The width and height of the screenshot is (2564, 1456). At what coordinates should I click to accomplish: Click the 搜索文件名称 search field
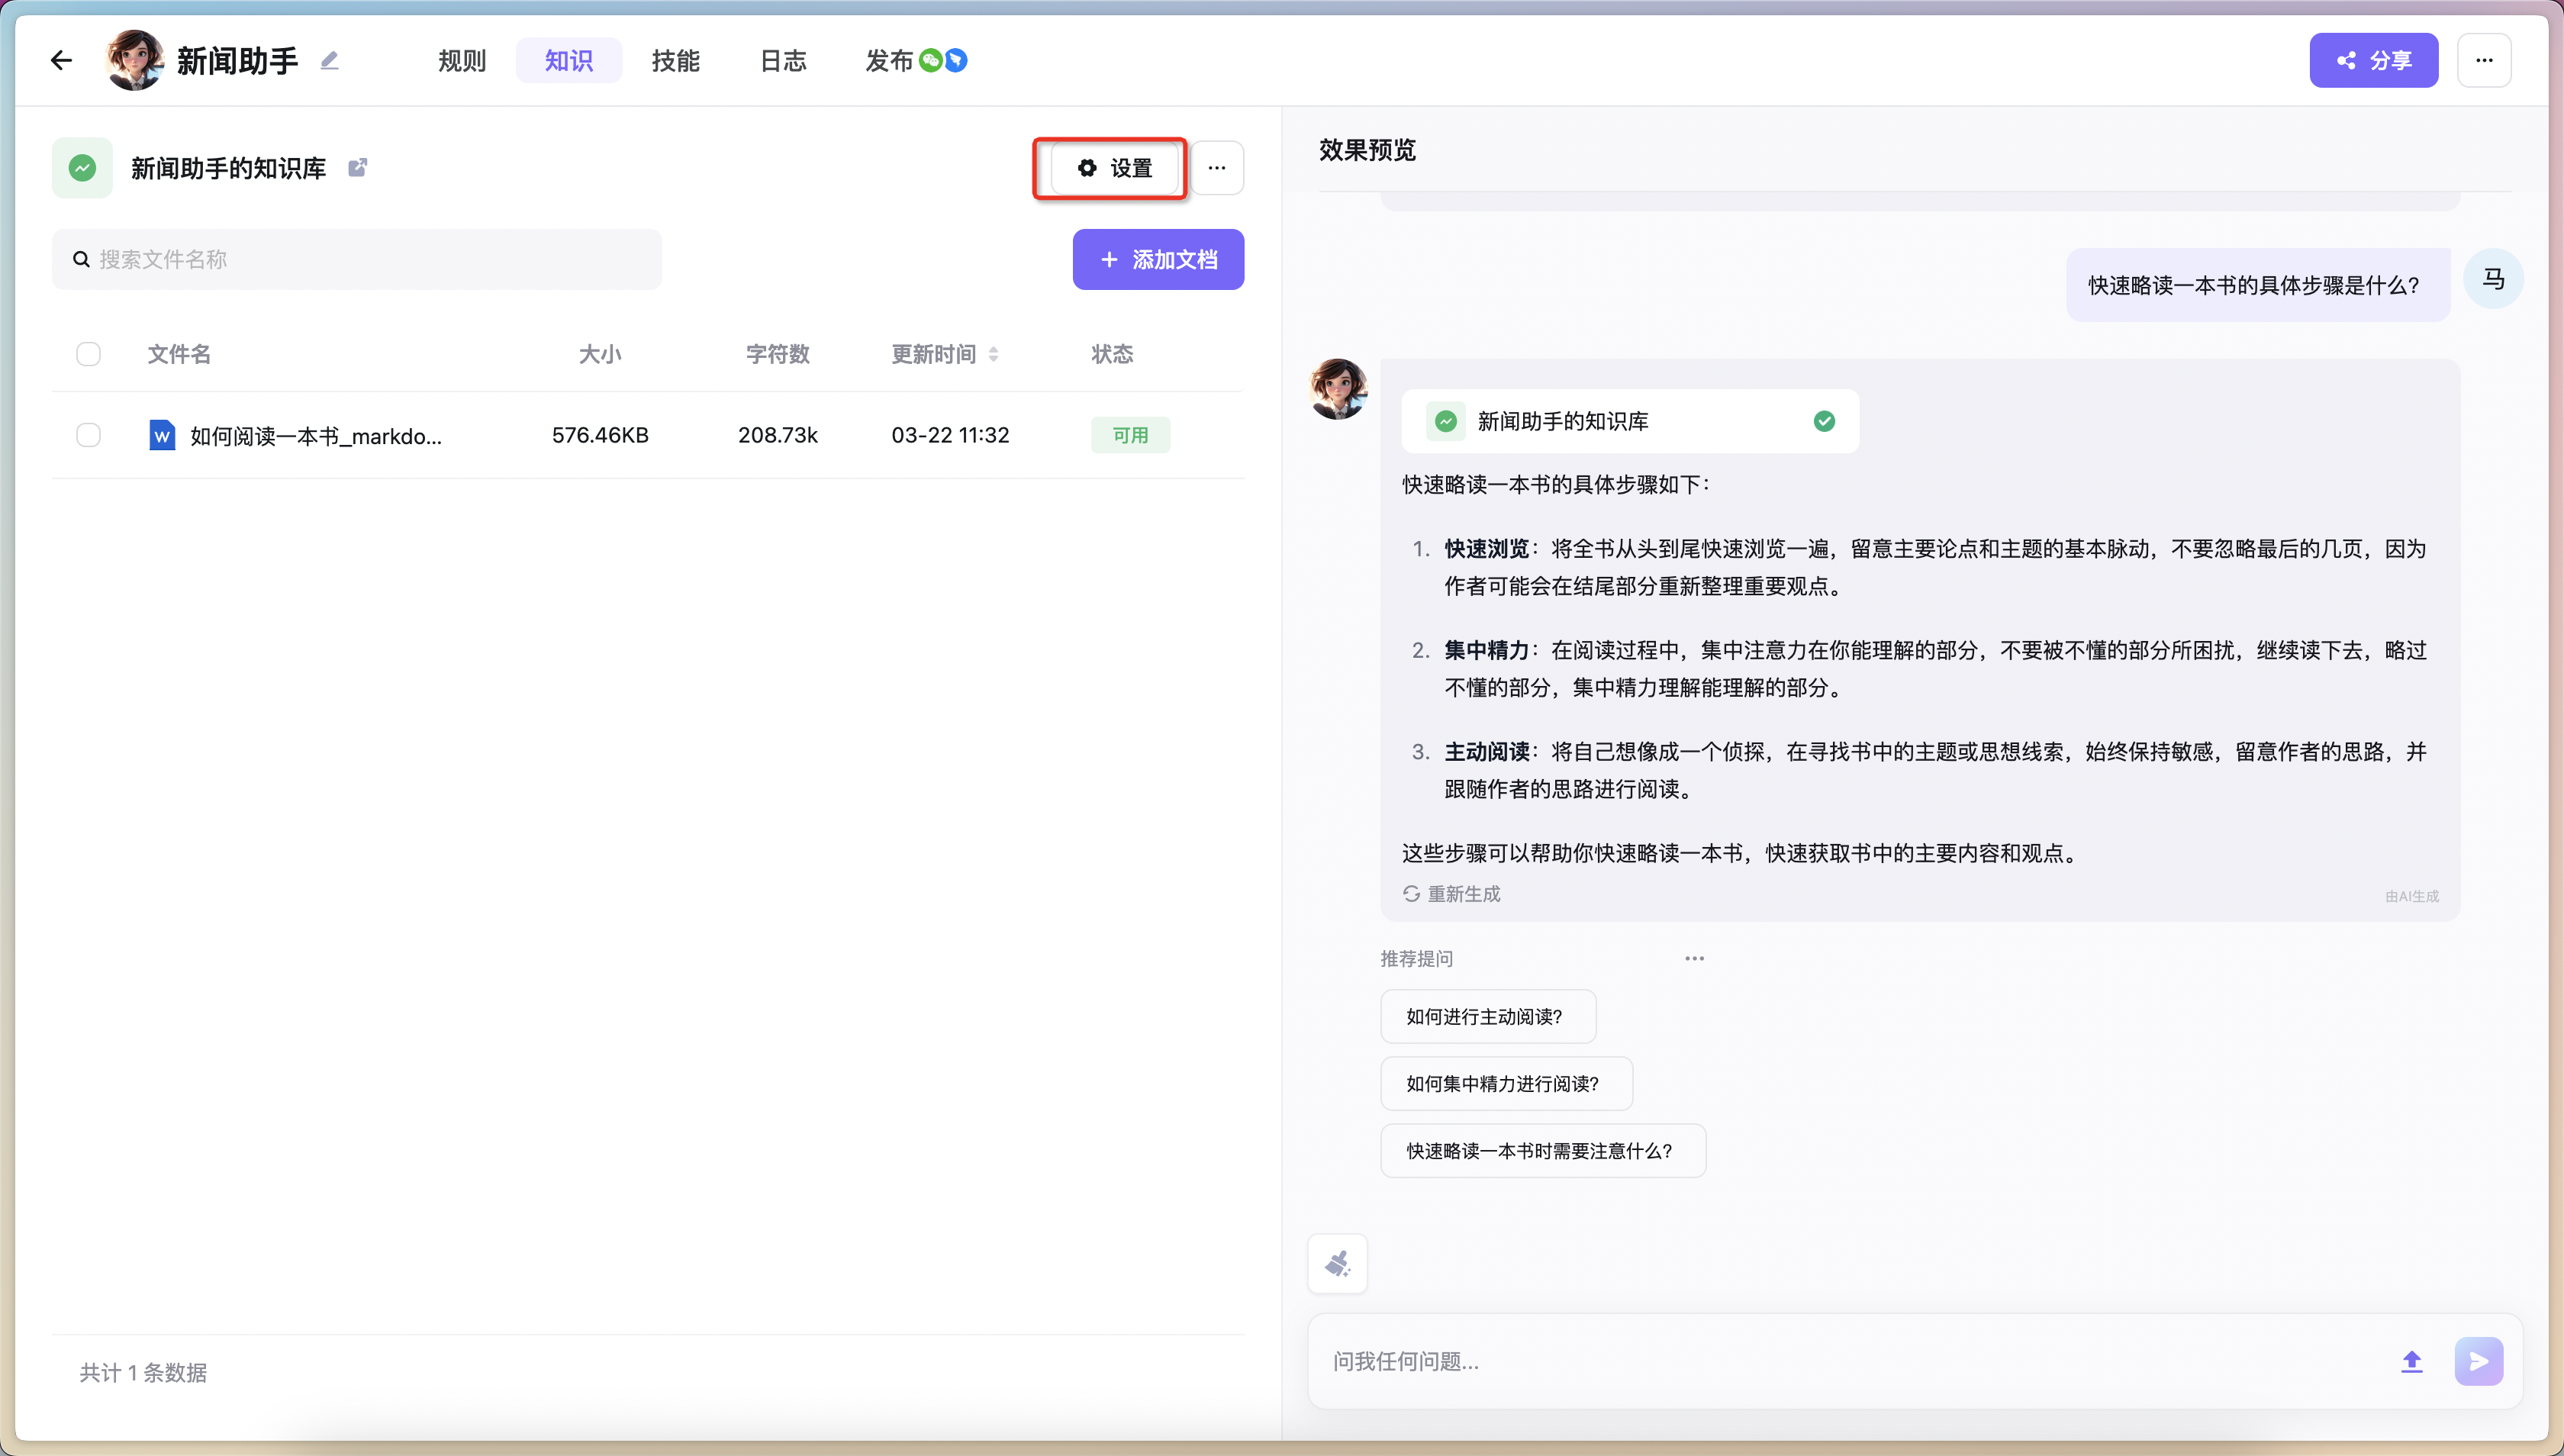pyautogui.click(x=357, y=260)
